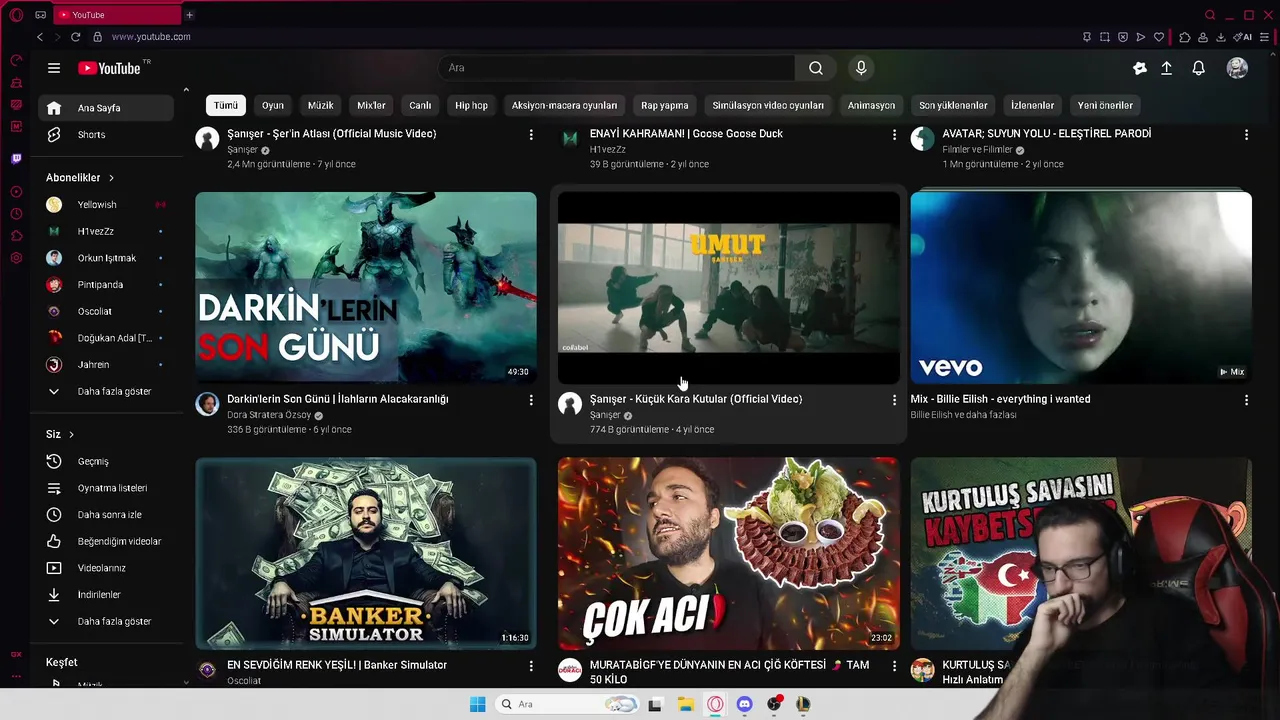This screenshot has height=720, width=1280.
Task: Click the YouTube search input field
Action: [x=617, y=68]
